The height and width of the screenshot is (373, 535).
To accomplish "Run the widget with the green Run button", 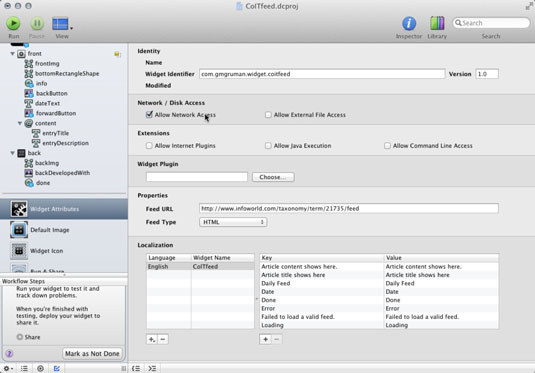I will (x=13, y=24).
